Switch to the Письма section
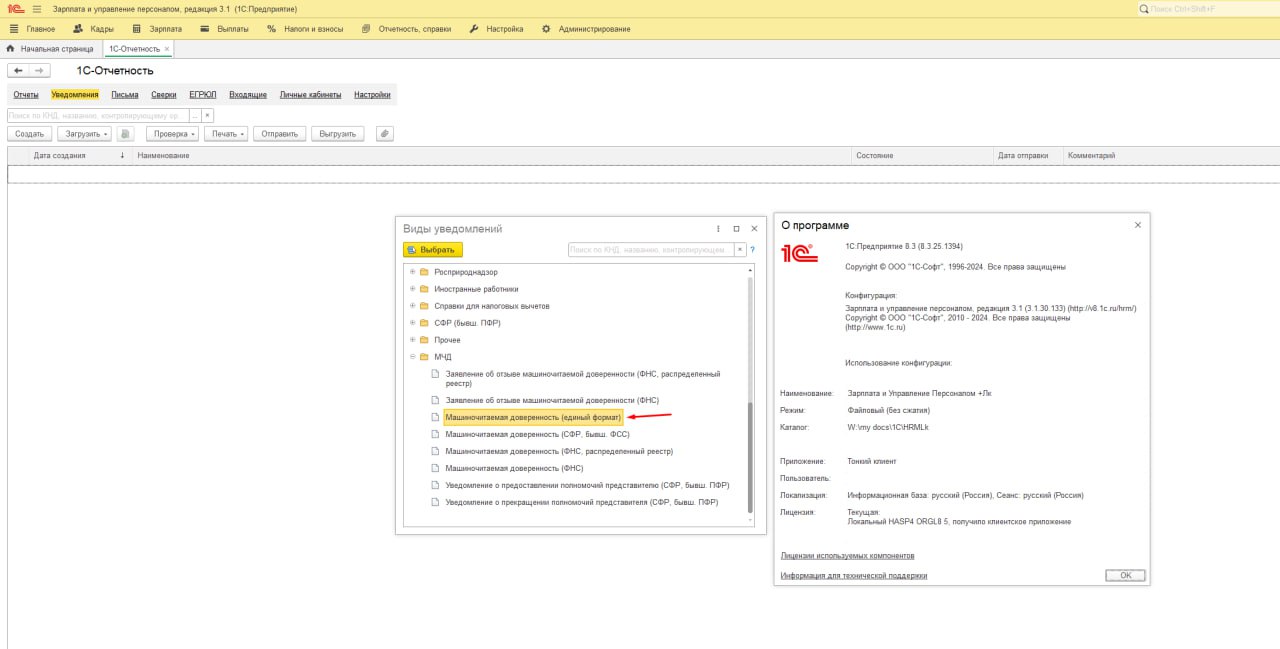The height and width of the screenshot is (649, 1280). 125,95
